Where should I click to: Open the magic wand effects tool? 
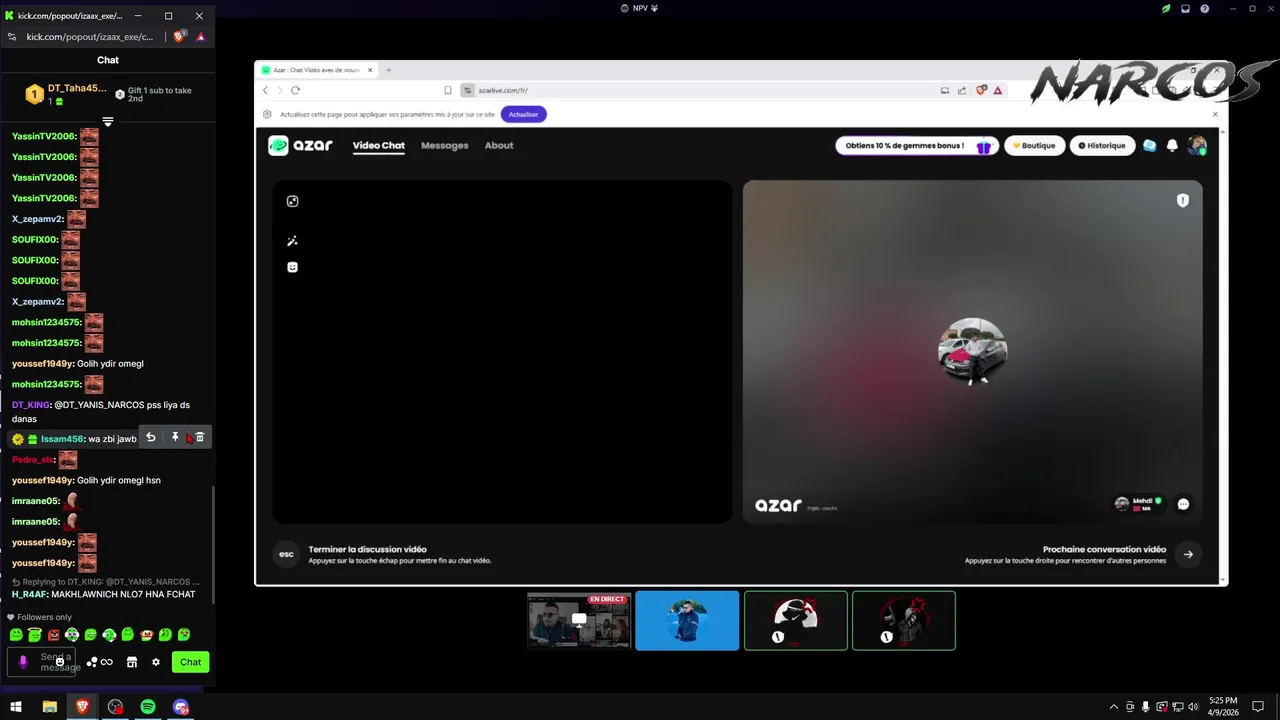point(292,241)
